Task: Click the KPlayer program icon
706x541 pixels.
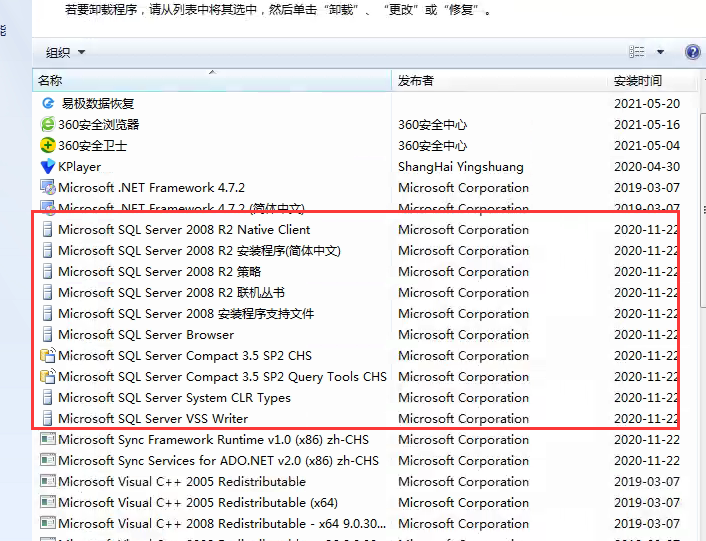Action: [x=48, y=167]
